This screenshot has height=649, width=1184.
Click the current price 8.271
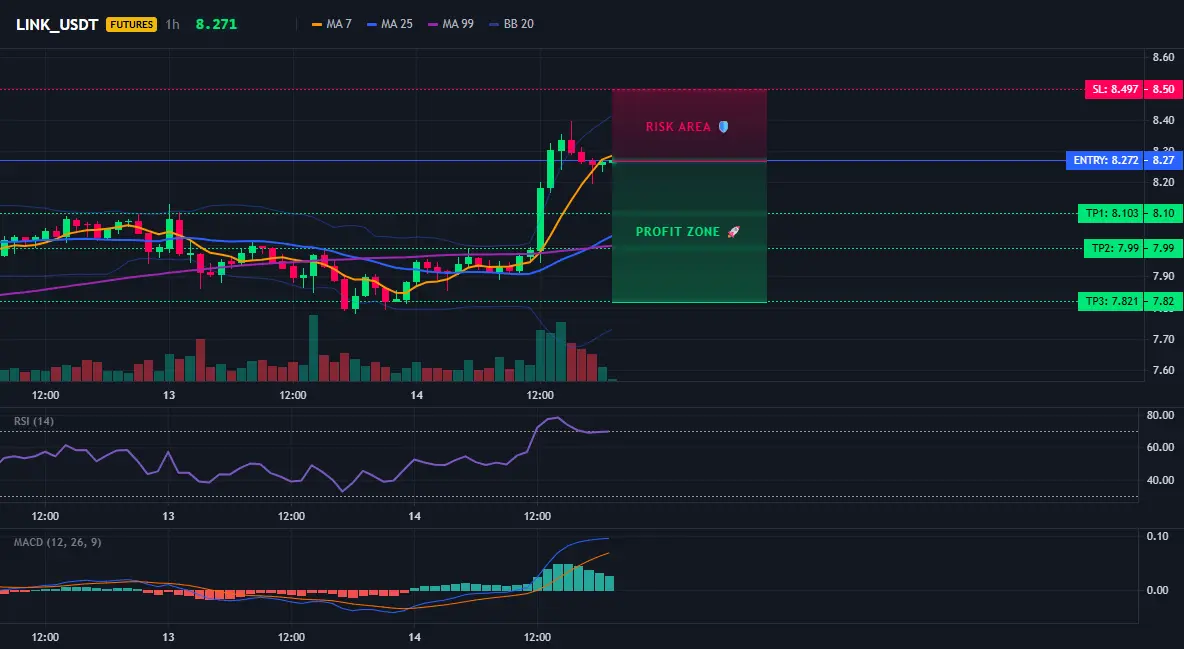[216, 24]
